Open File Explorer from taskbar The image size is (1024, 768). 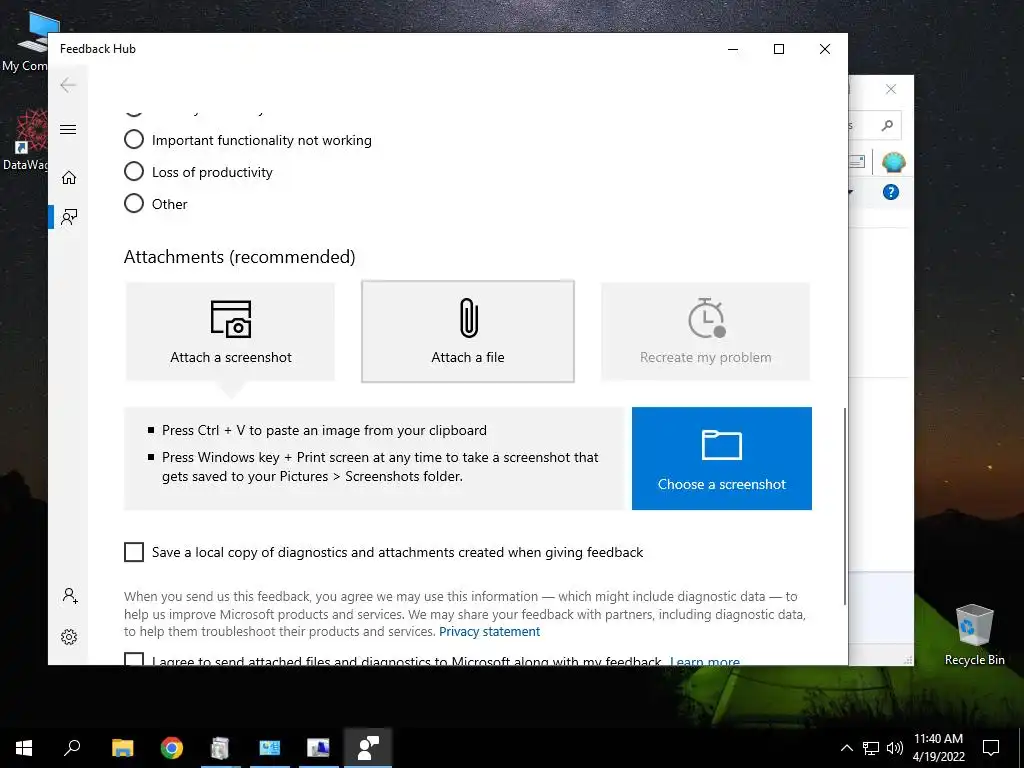pos(122,748)
